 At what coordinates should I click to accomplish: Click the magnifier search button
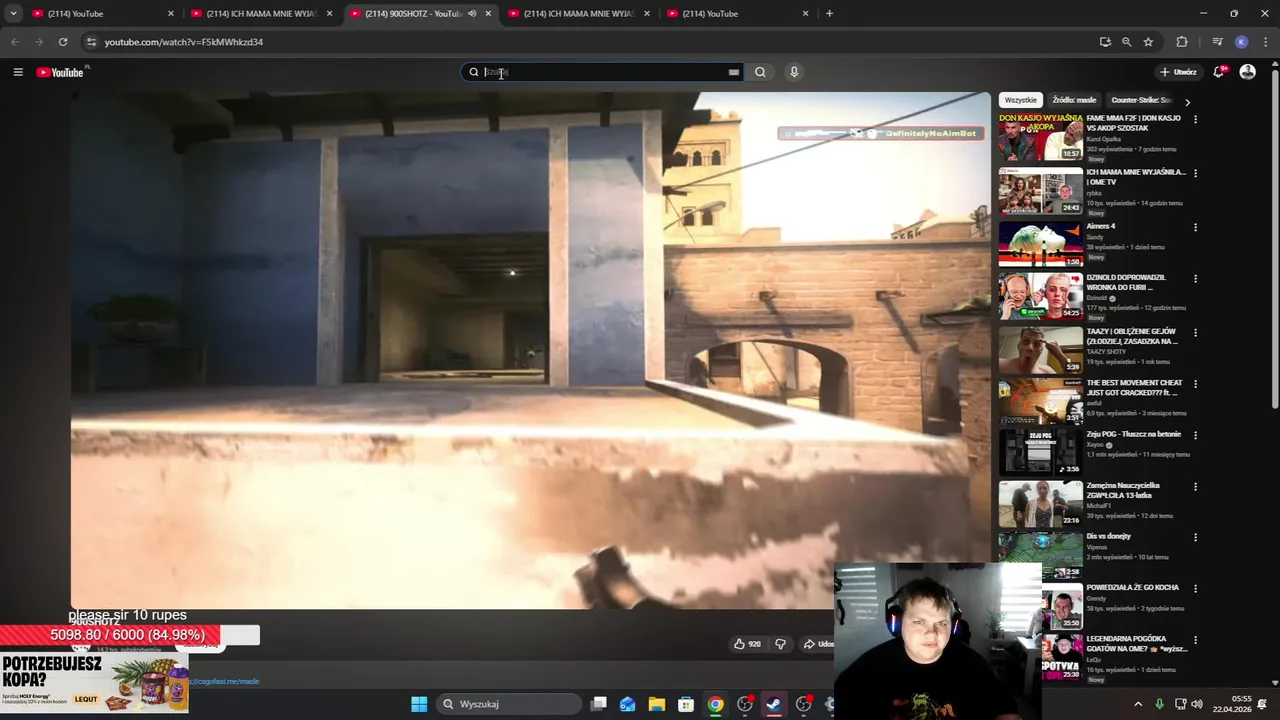(x=760, y=72)
